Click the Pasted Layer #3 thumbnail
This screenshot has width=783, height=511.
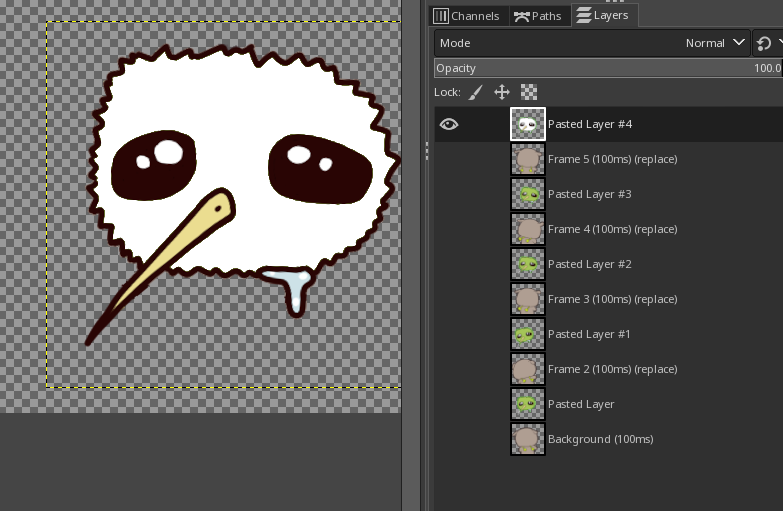528,194
